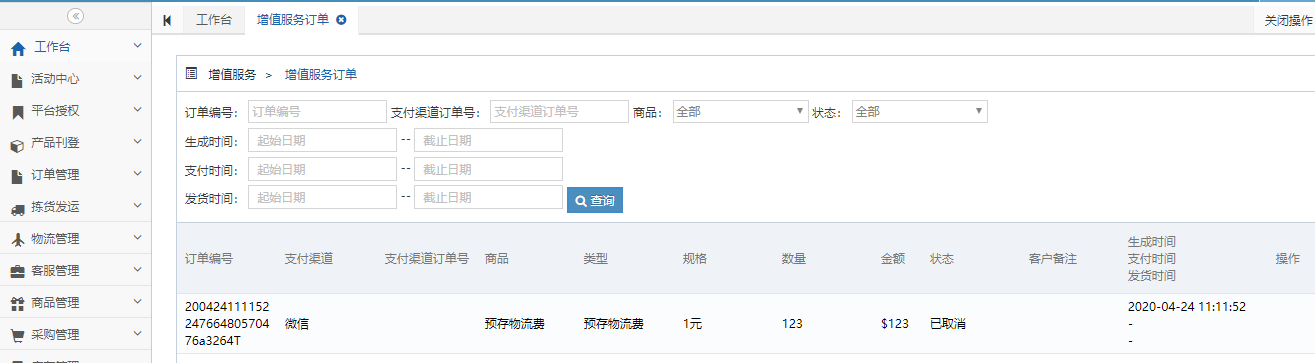Expand the 拣货发运 sidebar chevron
The height and width of the screenshot is (363, 1315).
[137, 206]
